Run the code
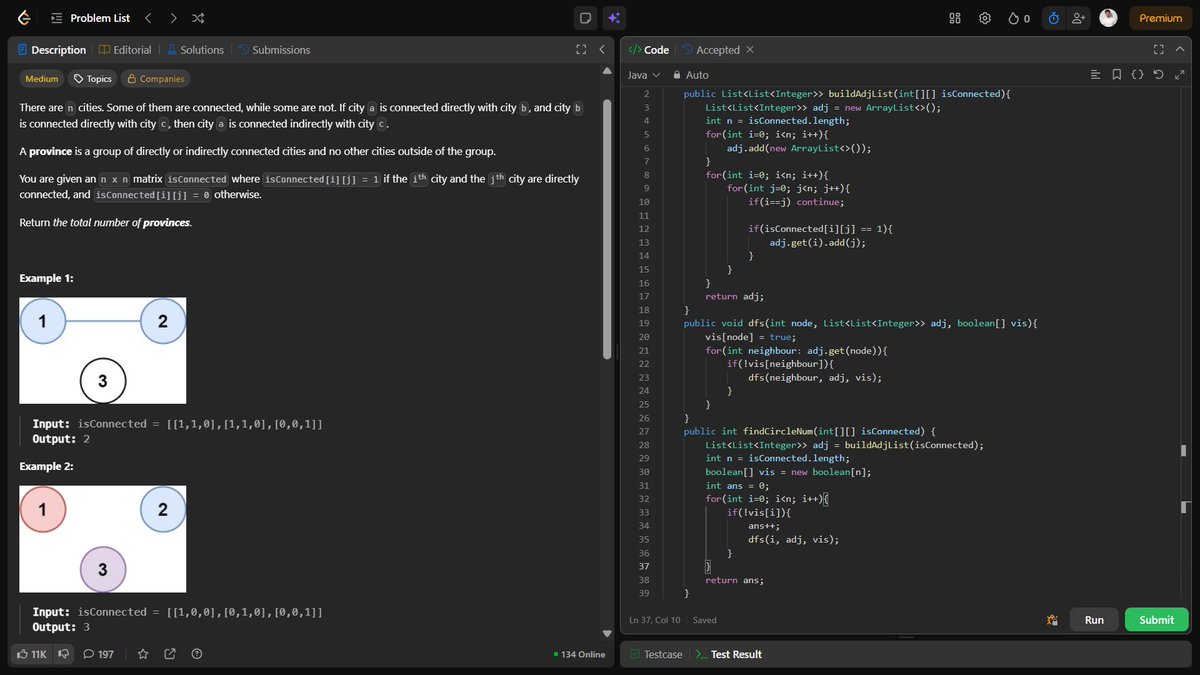 tap(1094, 620)
